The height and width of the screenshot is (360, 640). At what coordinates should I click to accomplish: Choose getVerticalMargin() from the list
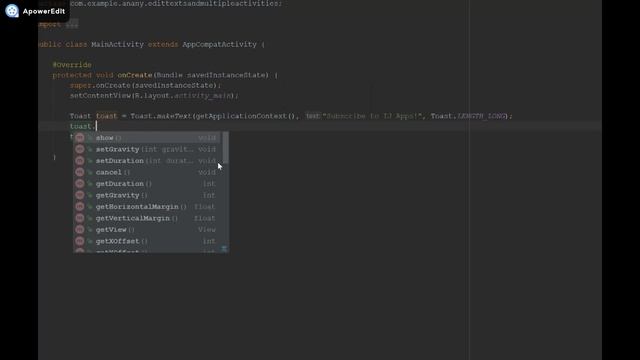[x=147, y=218]
